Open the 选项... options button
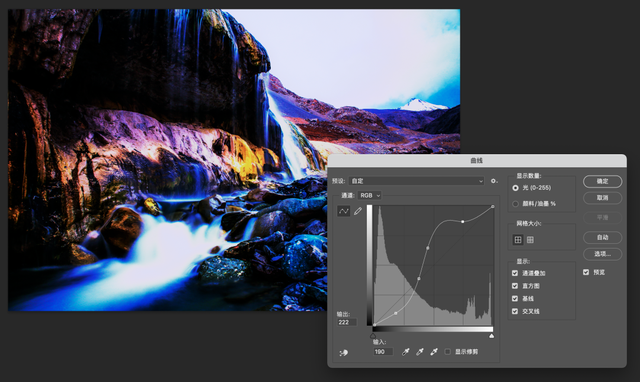Viewport: 640px width, 382px height. tap(602, 254)
